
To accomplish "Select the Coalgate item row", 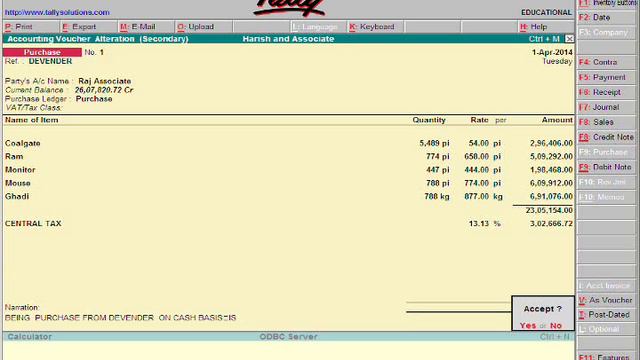I will (x=289, y=143).
